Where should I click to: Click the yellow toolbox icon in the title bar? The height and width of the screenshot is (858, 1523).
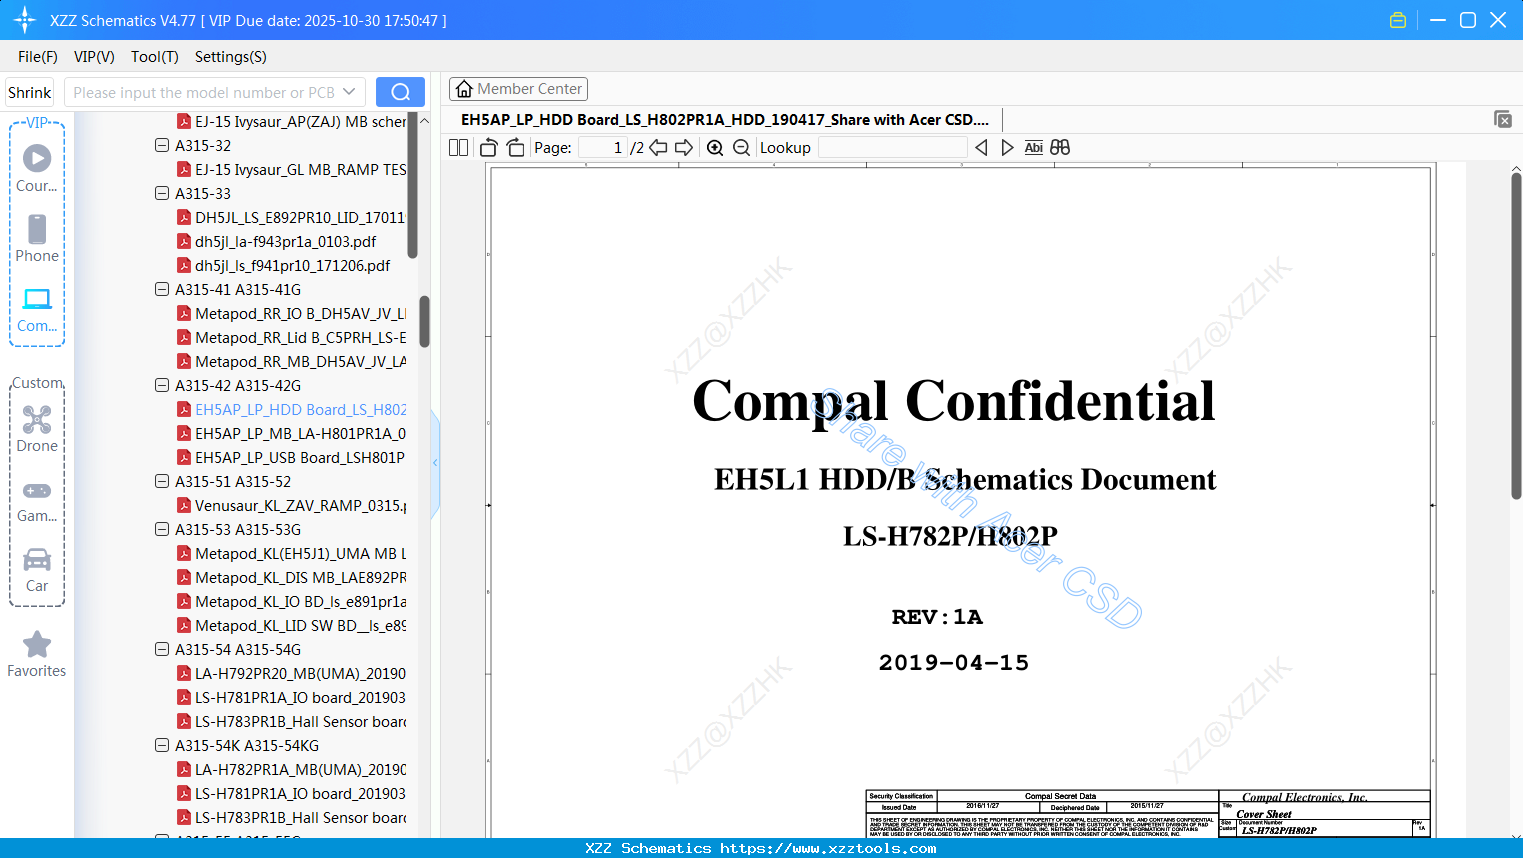[x=1398, y=20]
